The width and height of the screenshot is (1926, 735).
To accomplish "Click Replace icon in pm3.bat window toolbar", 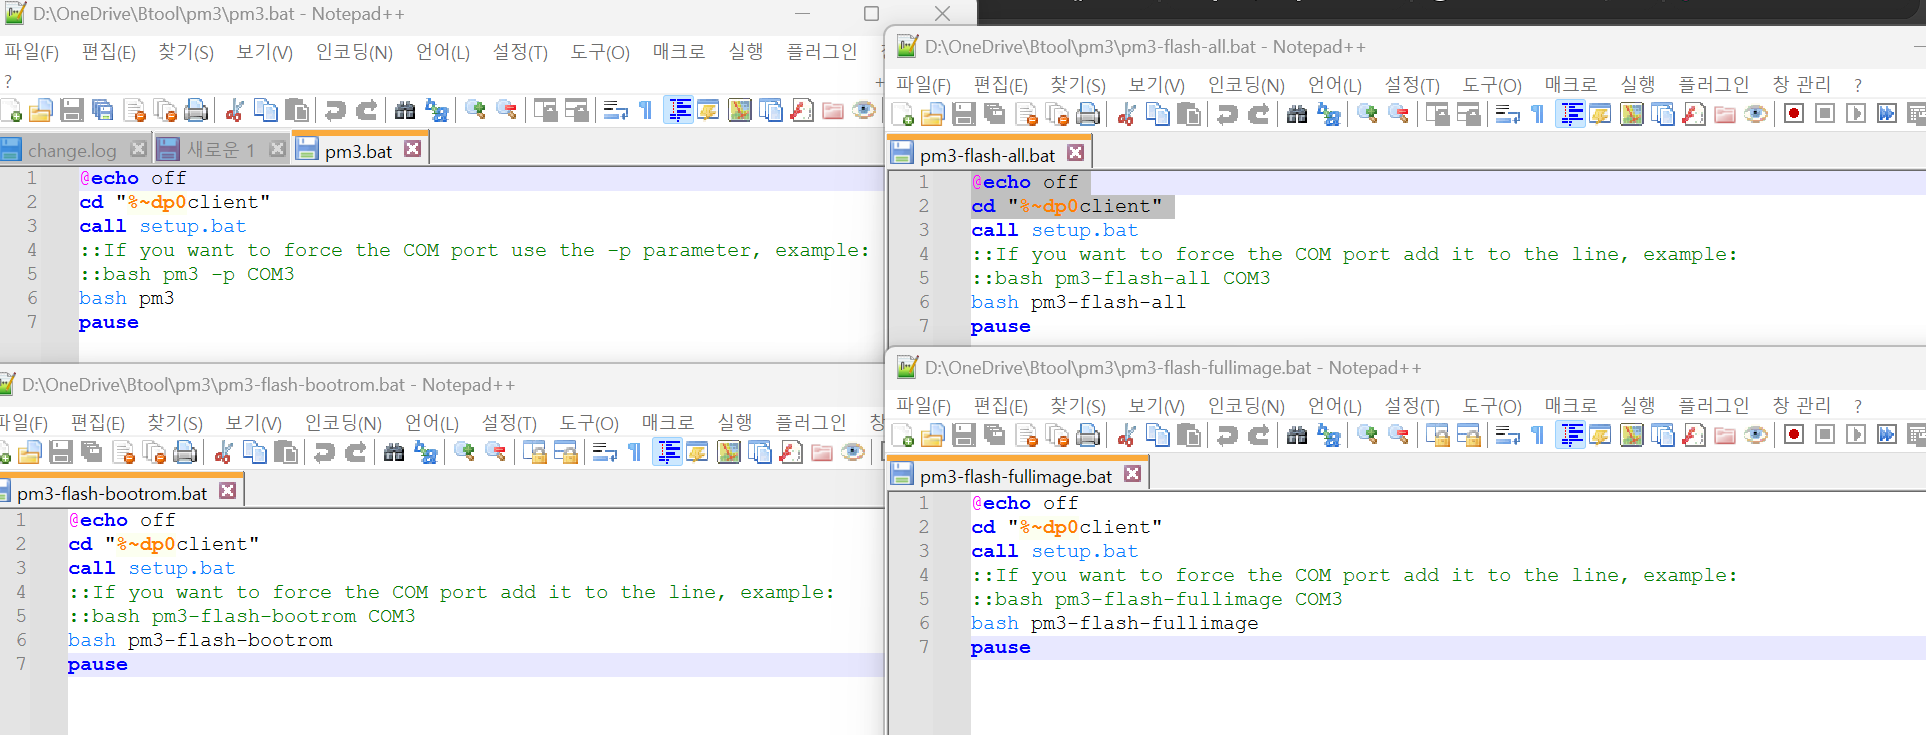I will click(437, 110).
